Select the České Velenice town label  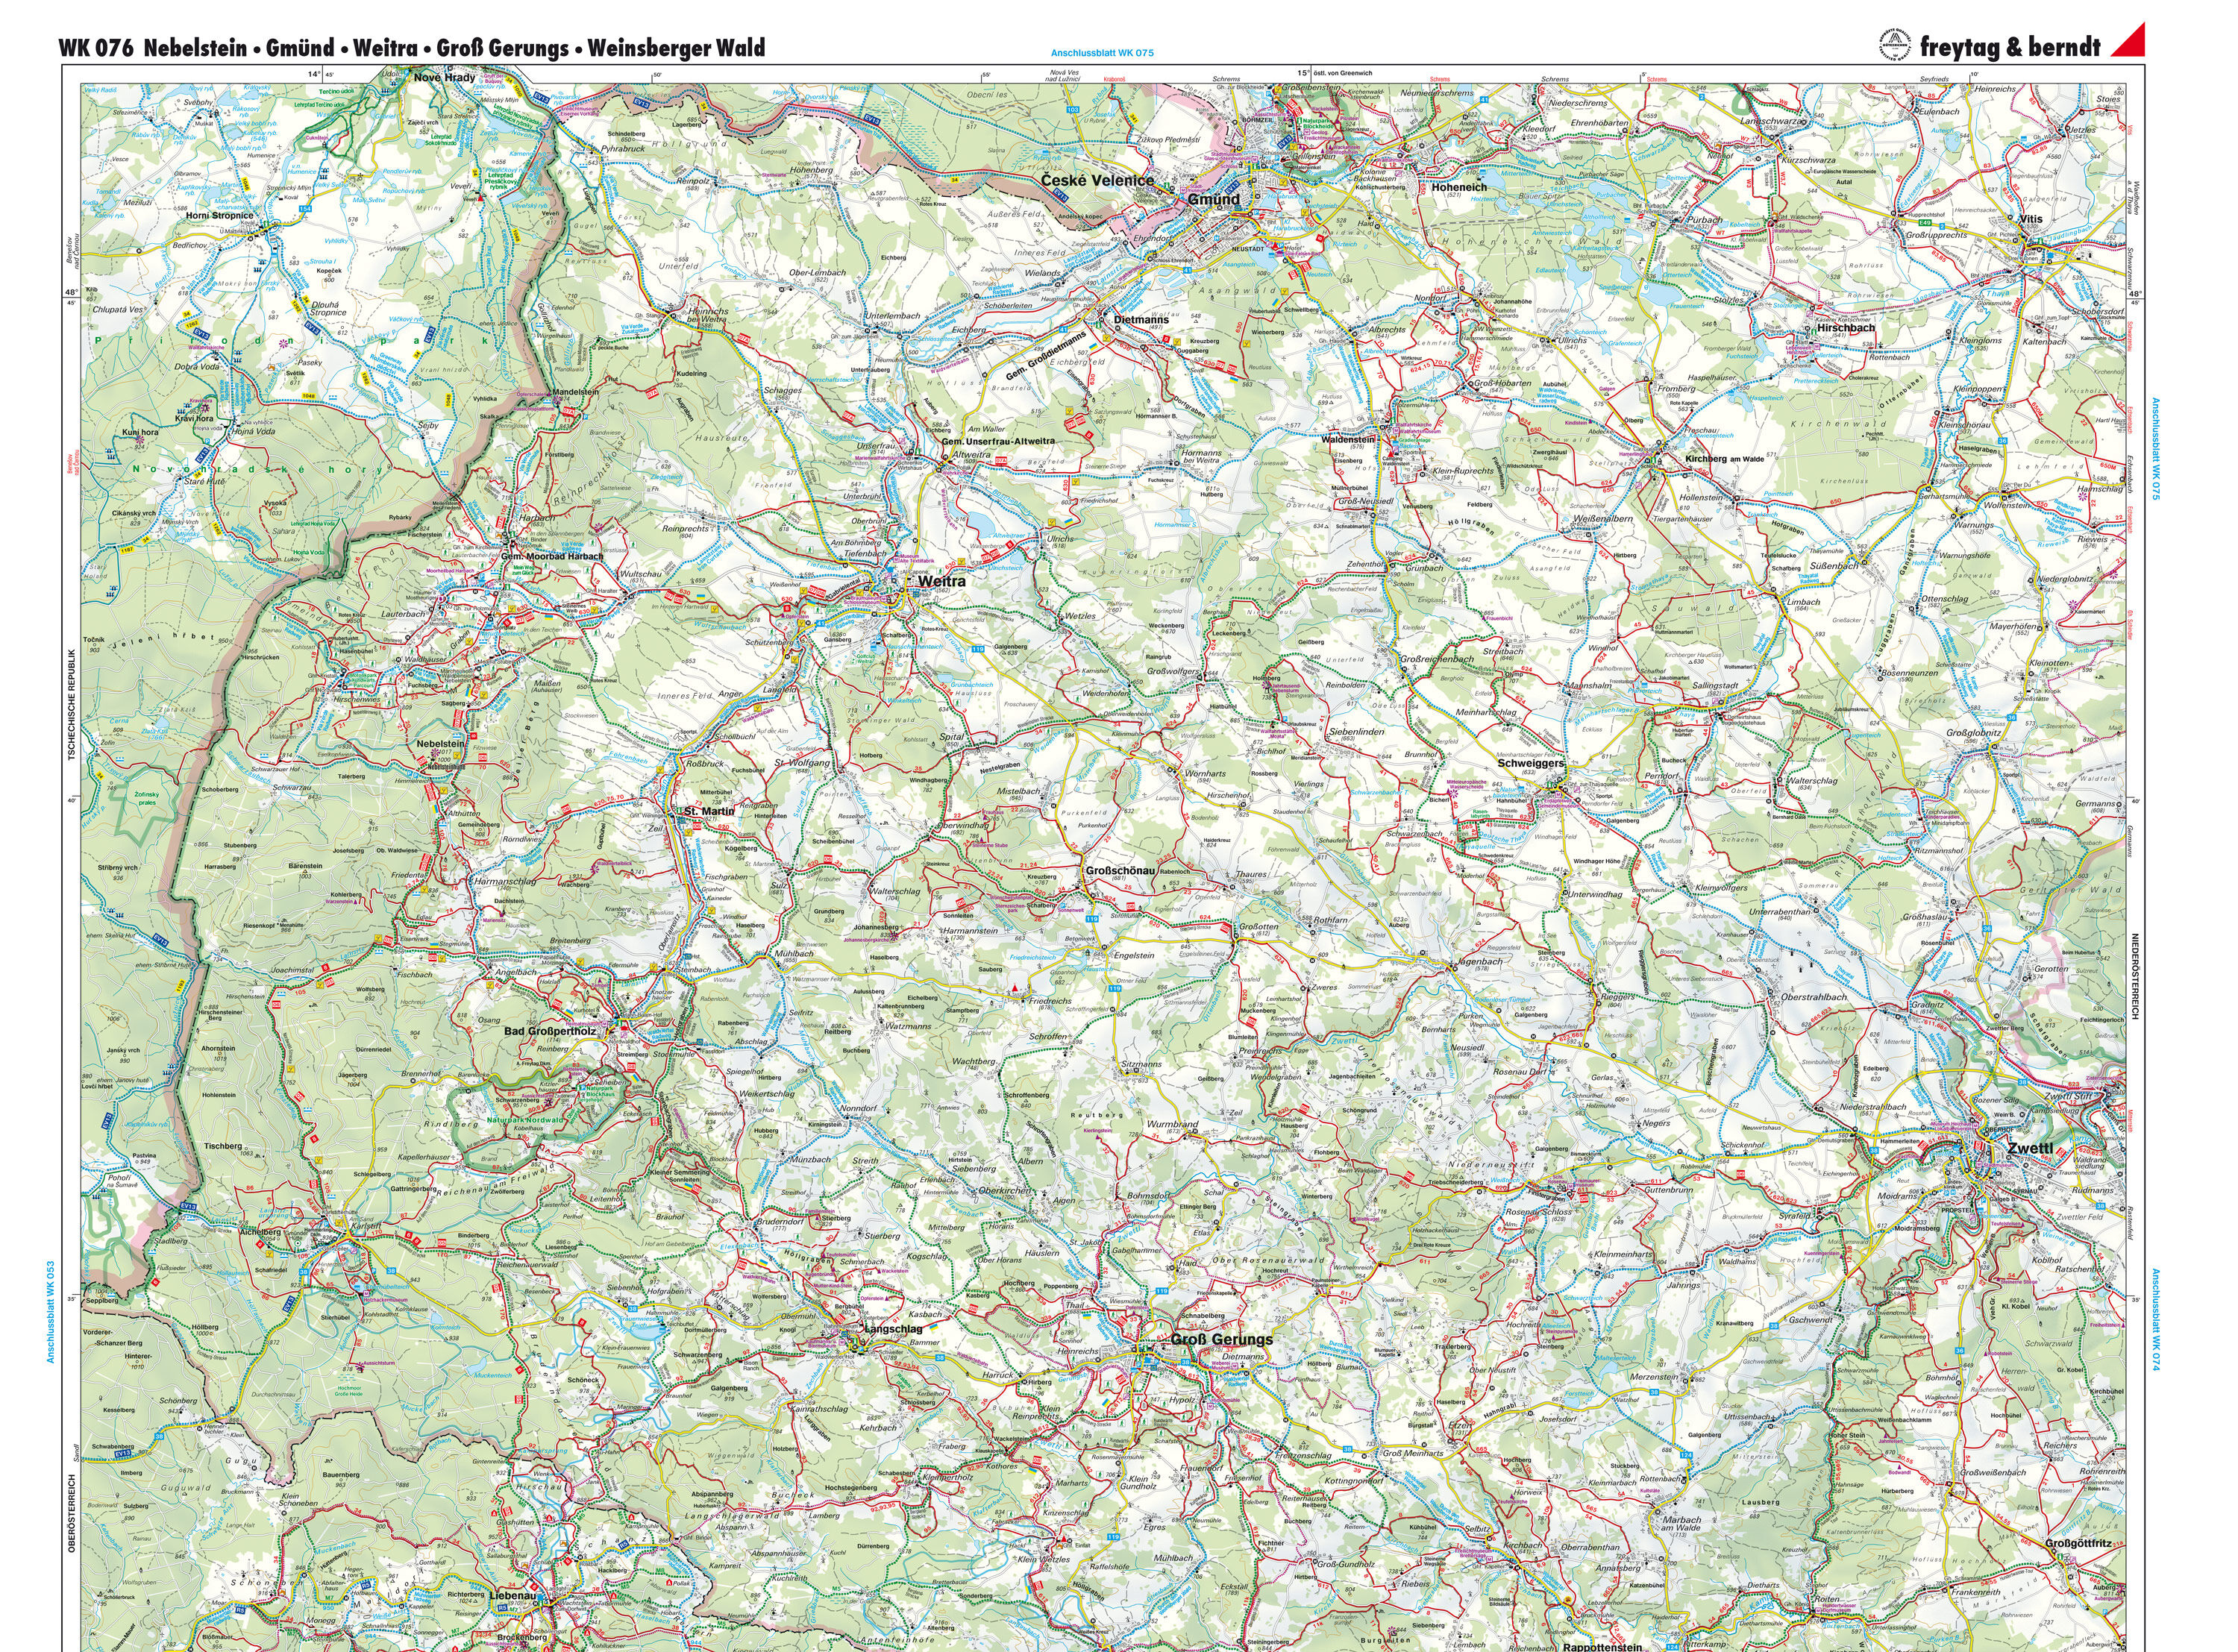tap(1097, 181)
